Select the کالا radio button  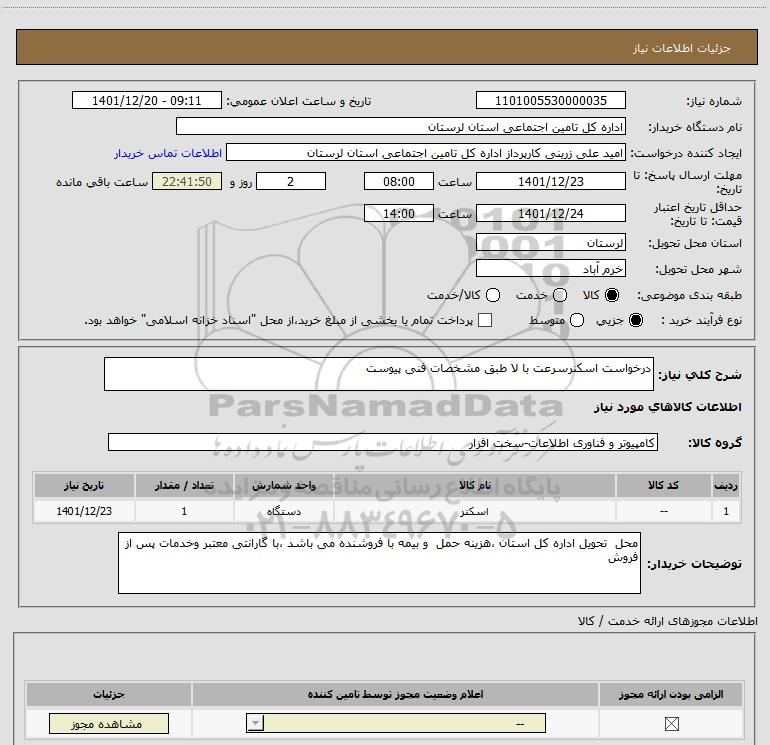pos(612,295)
